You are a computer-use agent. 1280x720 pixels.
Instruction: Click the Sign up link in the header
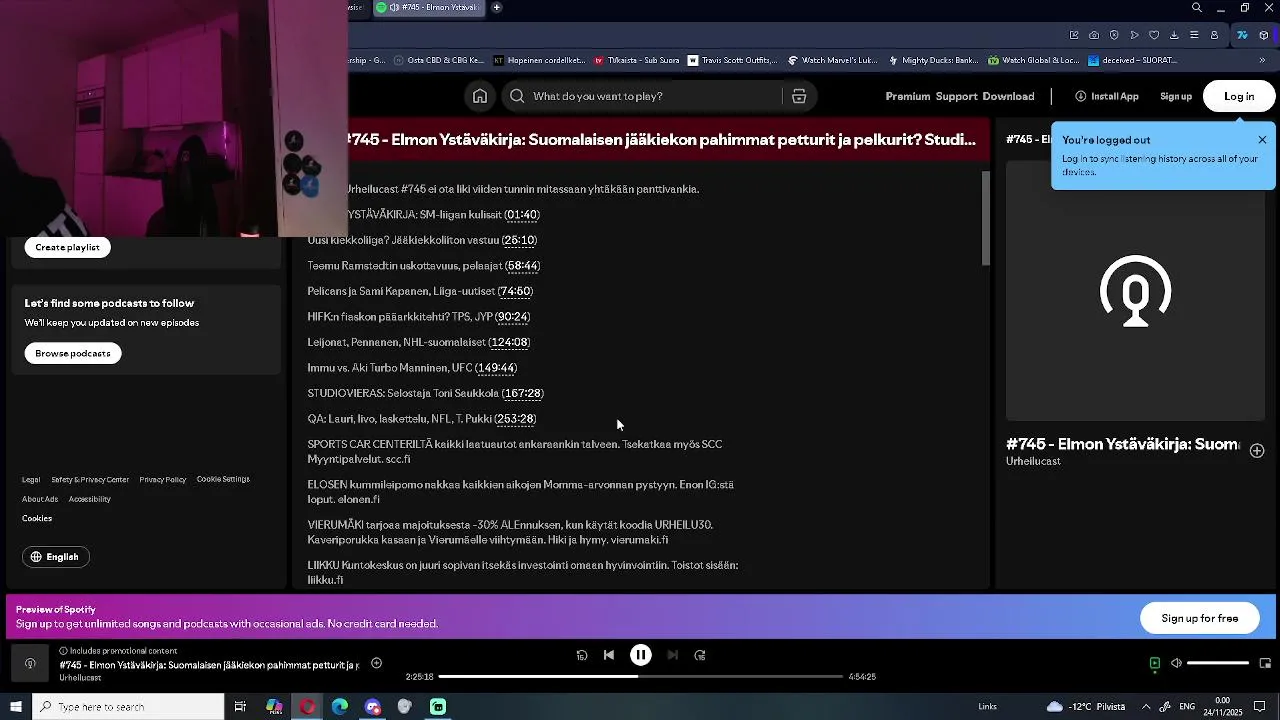tap(1176, 96)
